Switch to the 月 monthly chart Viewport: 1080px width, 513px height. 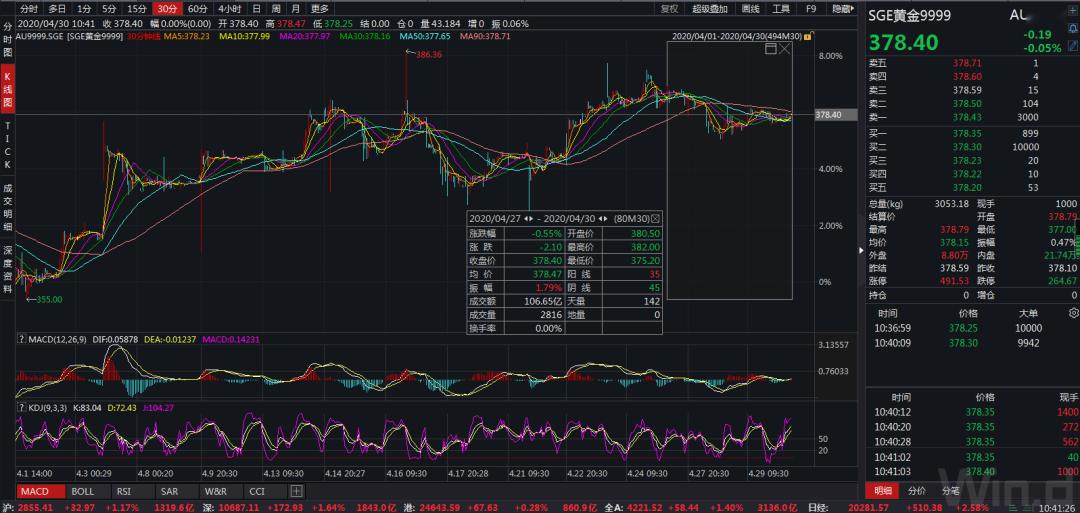pyautogui.click(x=295, y=9)
